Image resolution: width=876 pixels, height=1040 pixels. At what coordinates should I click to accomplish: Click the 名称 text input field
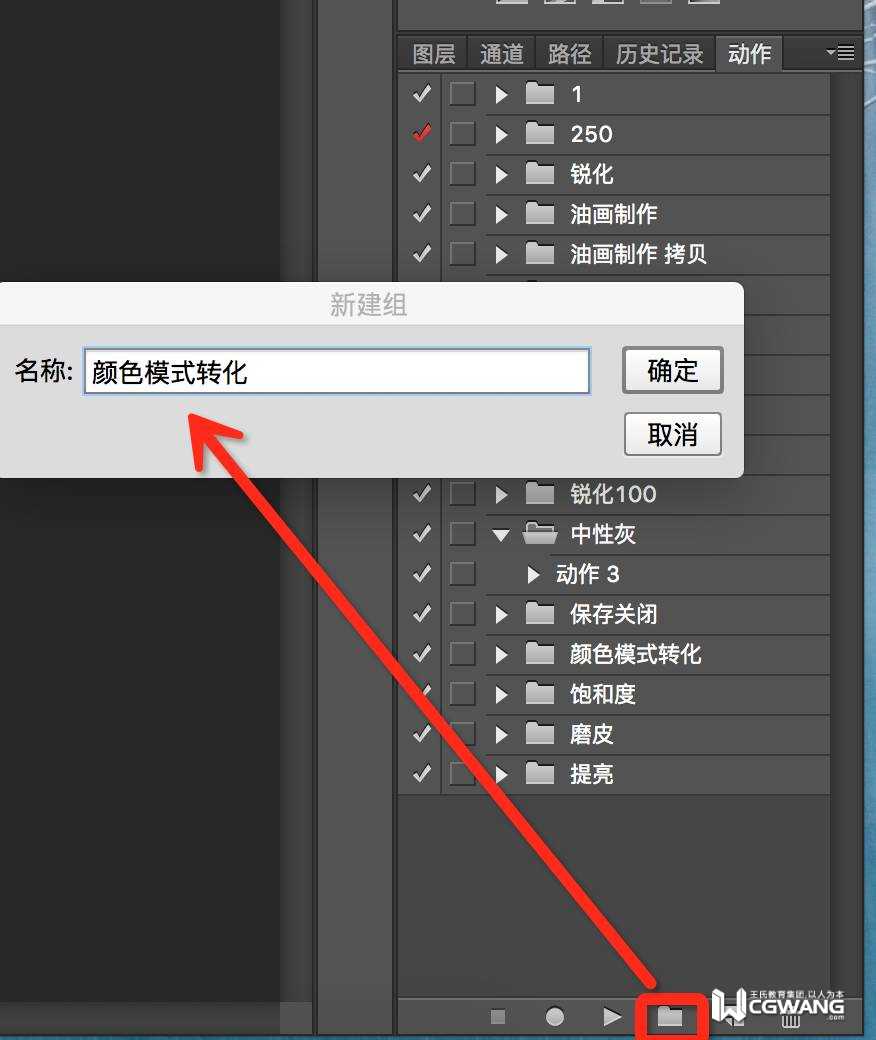pyautogui.click(x=337, y=371)
